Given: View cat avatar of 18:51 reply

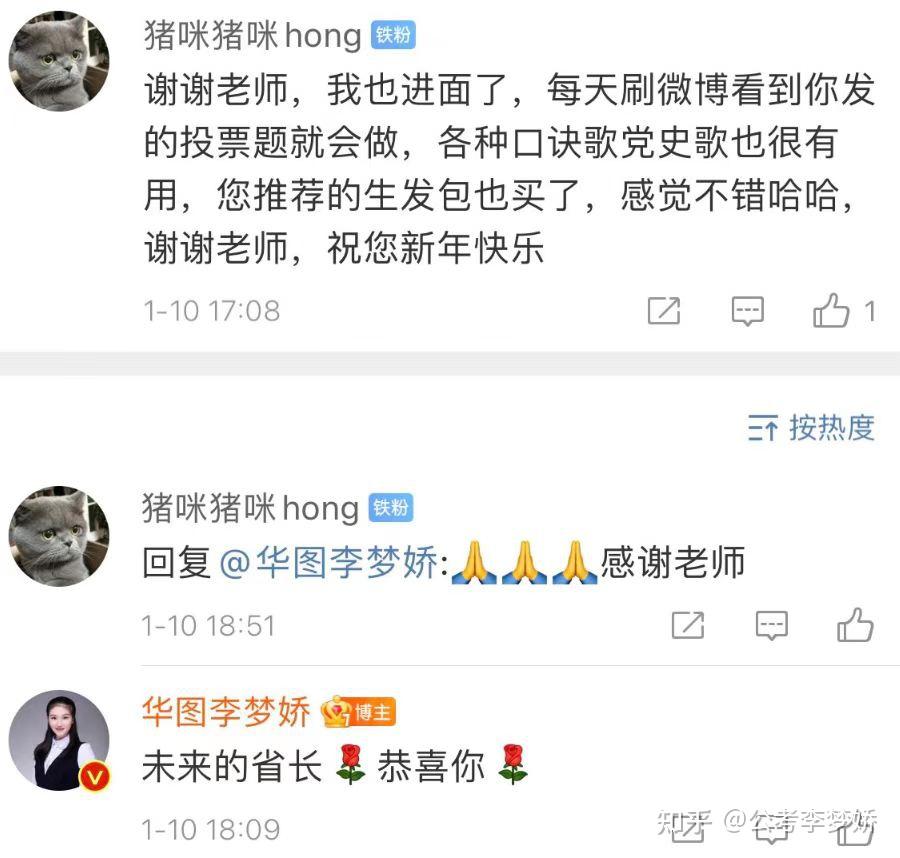Looking at the screenshot, I should tap(59, 536).
